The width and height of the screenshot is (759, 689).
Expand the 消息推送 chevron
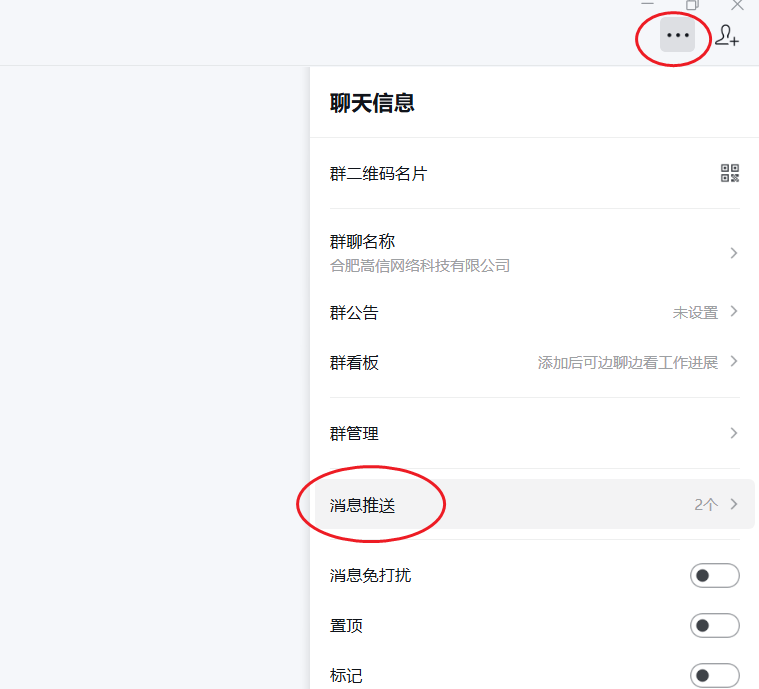click(734, 504)
